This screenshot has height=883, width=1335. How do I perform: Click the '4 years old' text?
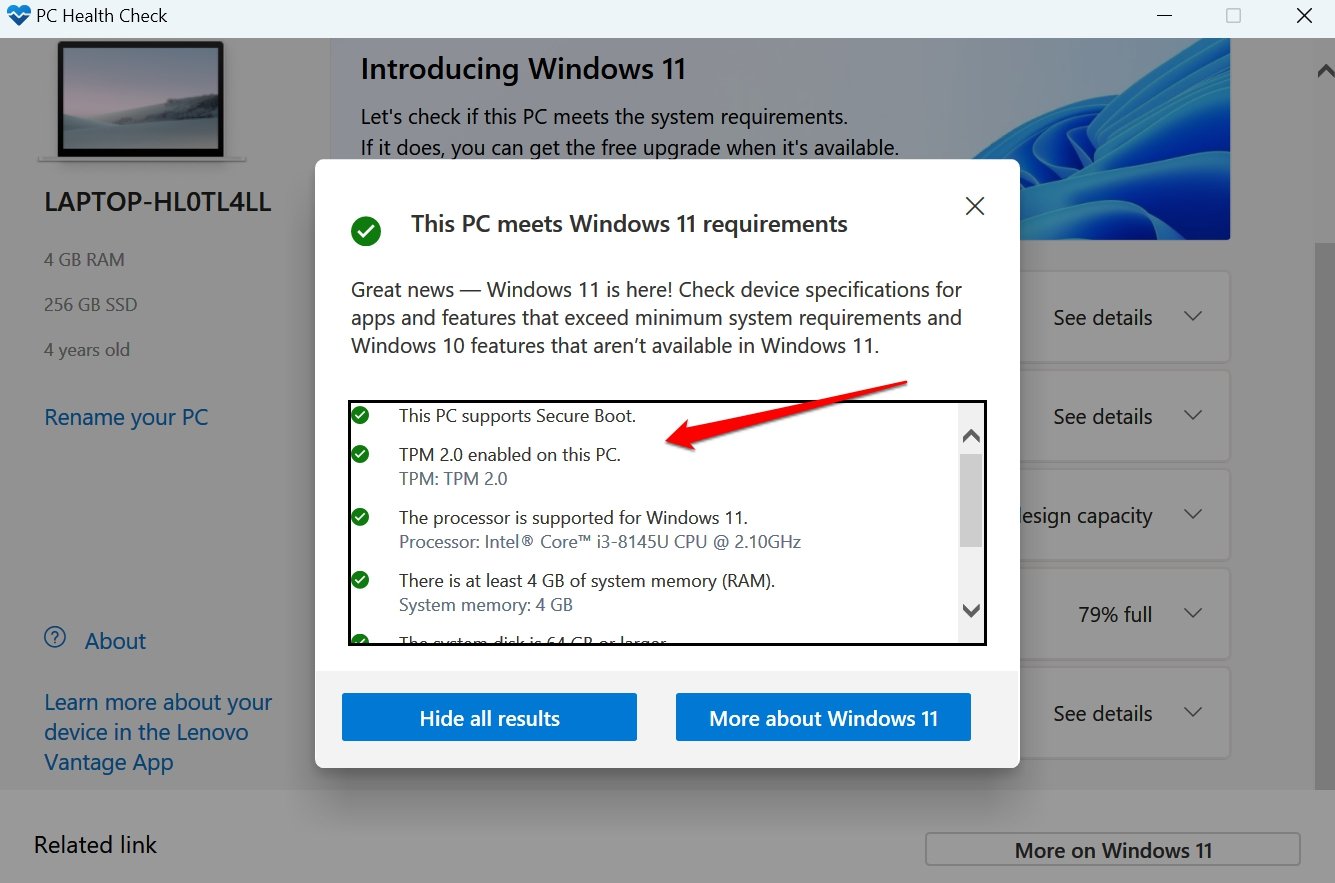pyautogui.click(x=87, y=350)
